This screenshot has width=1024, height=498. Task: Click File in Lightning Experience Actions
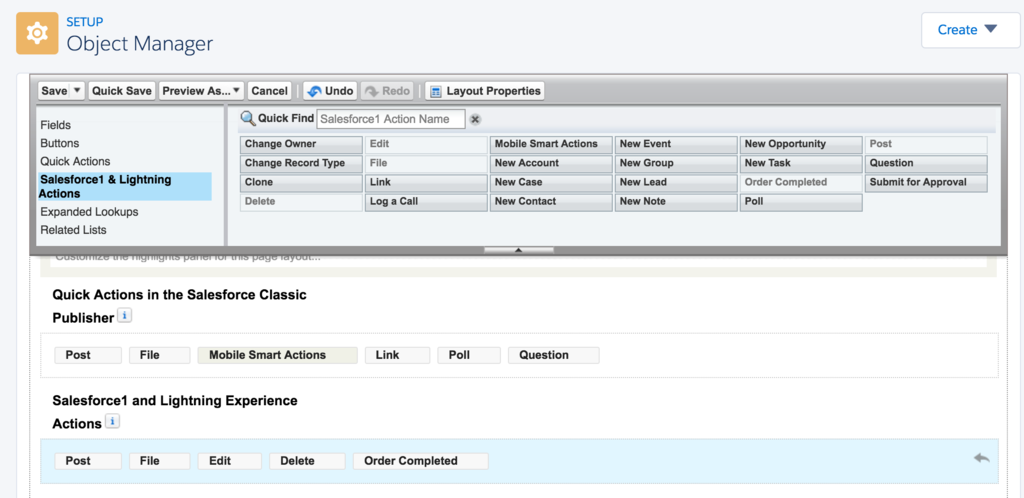pyautogui.click(x=159, y=461)
